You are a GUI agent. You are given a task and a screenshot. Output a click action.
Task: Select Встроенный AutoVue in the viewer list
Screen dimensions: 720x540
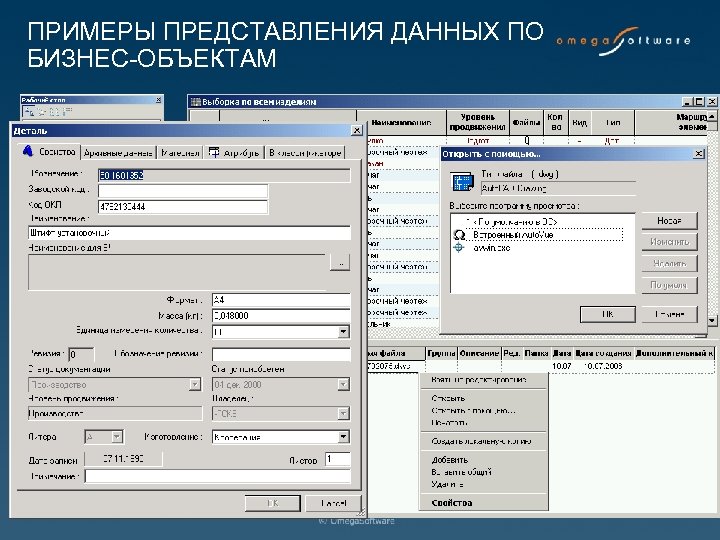[x=513, y=235]
